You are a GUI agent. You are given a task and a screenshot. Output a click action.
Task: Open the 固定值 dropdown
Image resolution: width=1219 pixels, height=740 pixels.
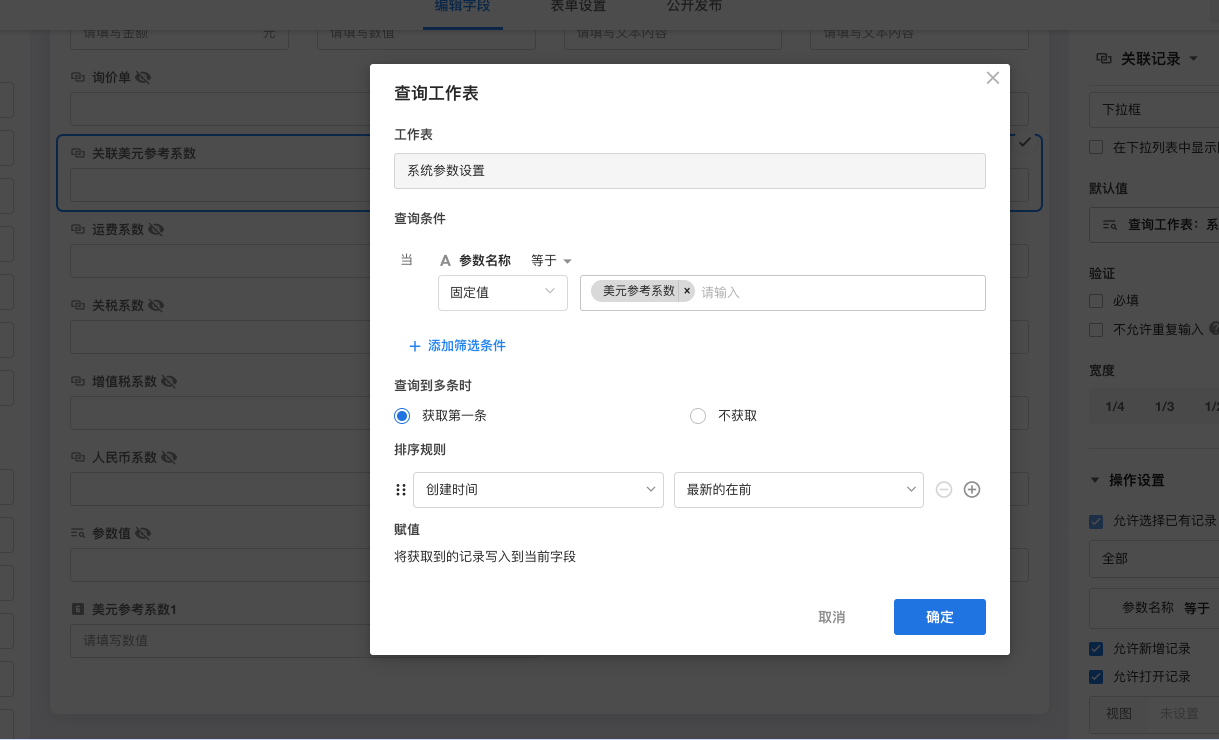(x=502, y=292)
